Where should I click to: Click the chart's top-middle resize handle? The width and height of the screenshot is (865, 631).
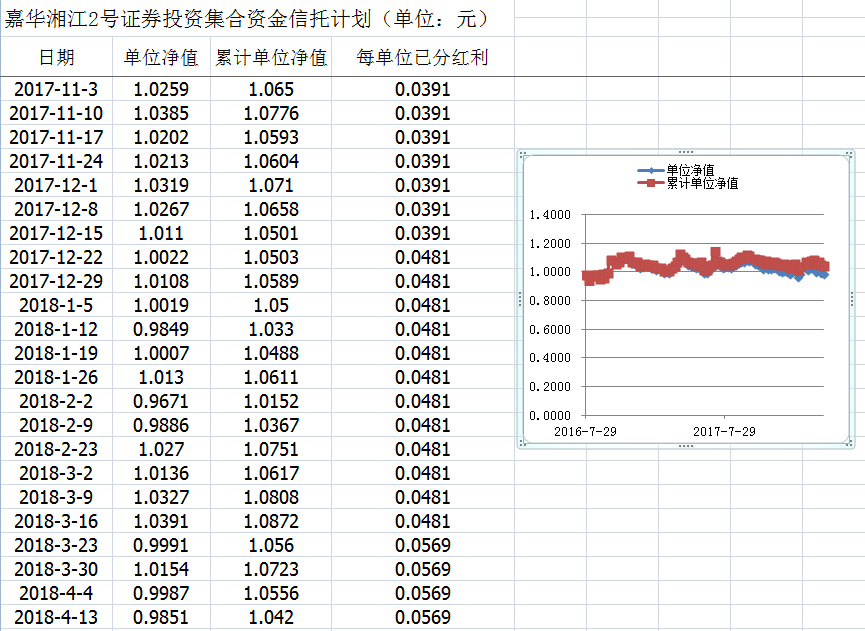click(x=686, y=151)
